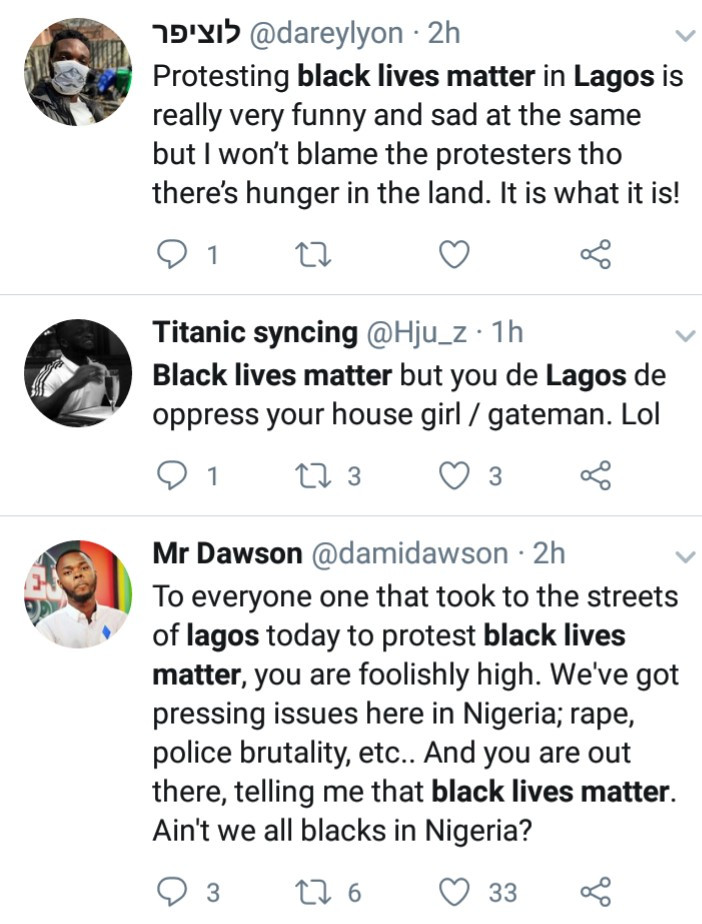View Titanic syncing's profile picture
Screen dimensions: 702x924
pos(78,372)
